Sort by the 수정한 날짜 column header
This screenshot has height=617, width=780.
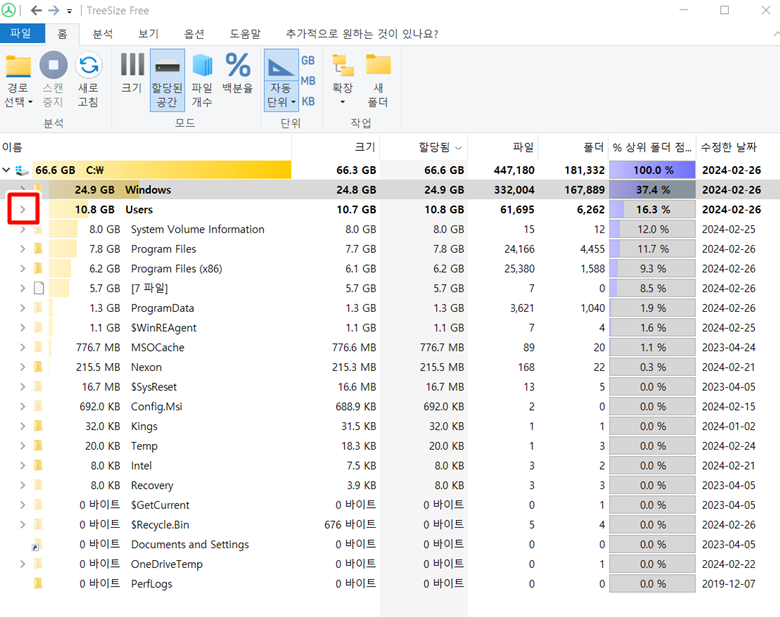pos(738,147)
